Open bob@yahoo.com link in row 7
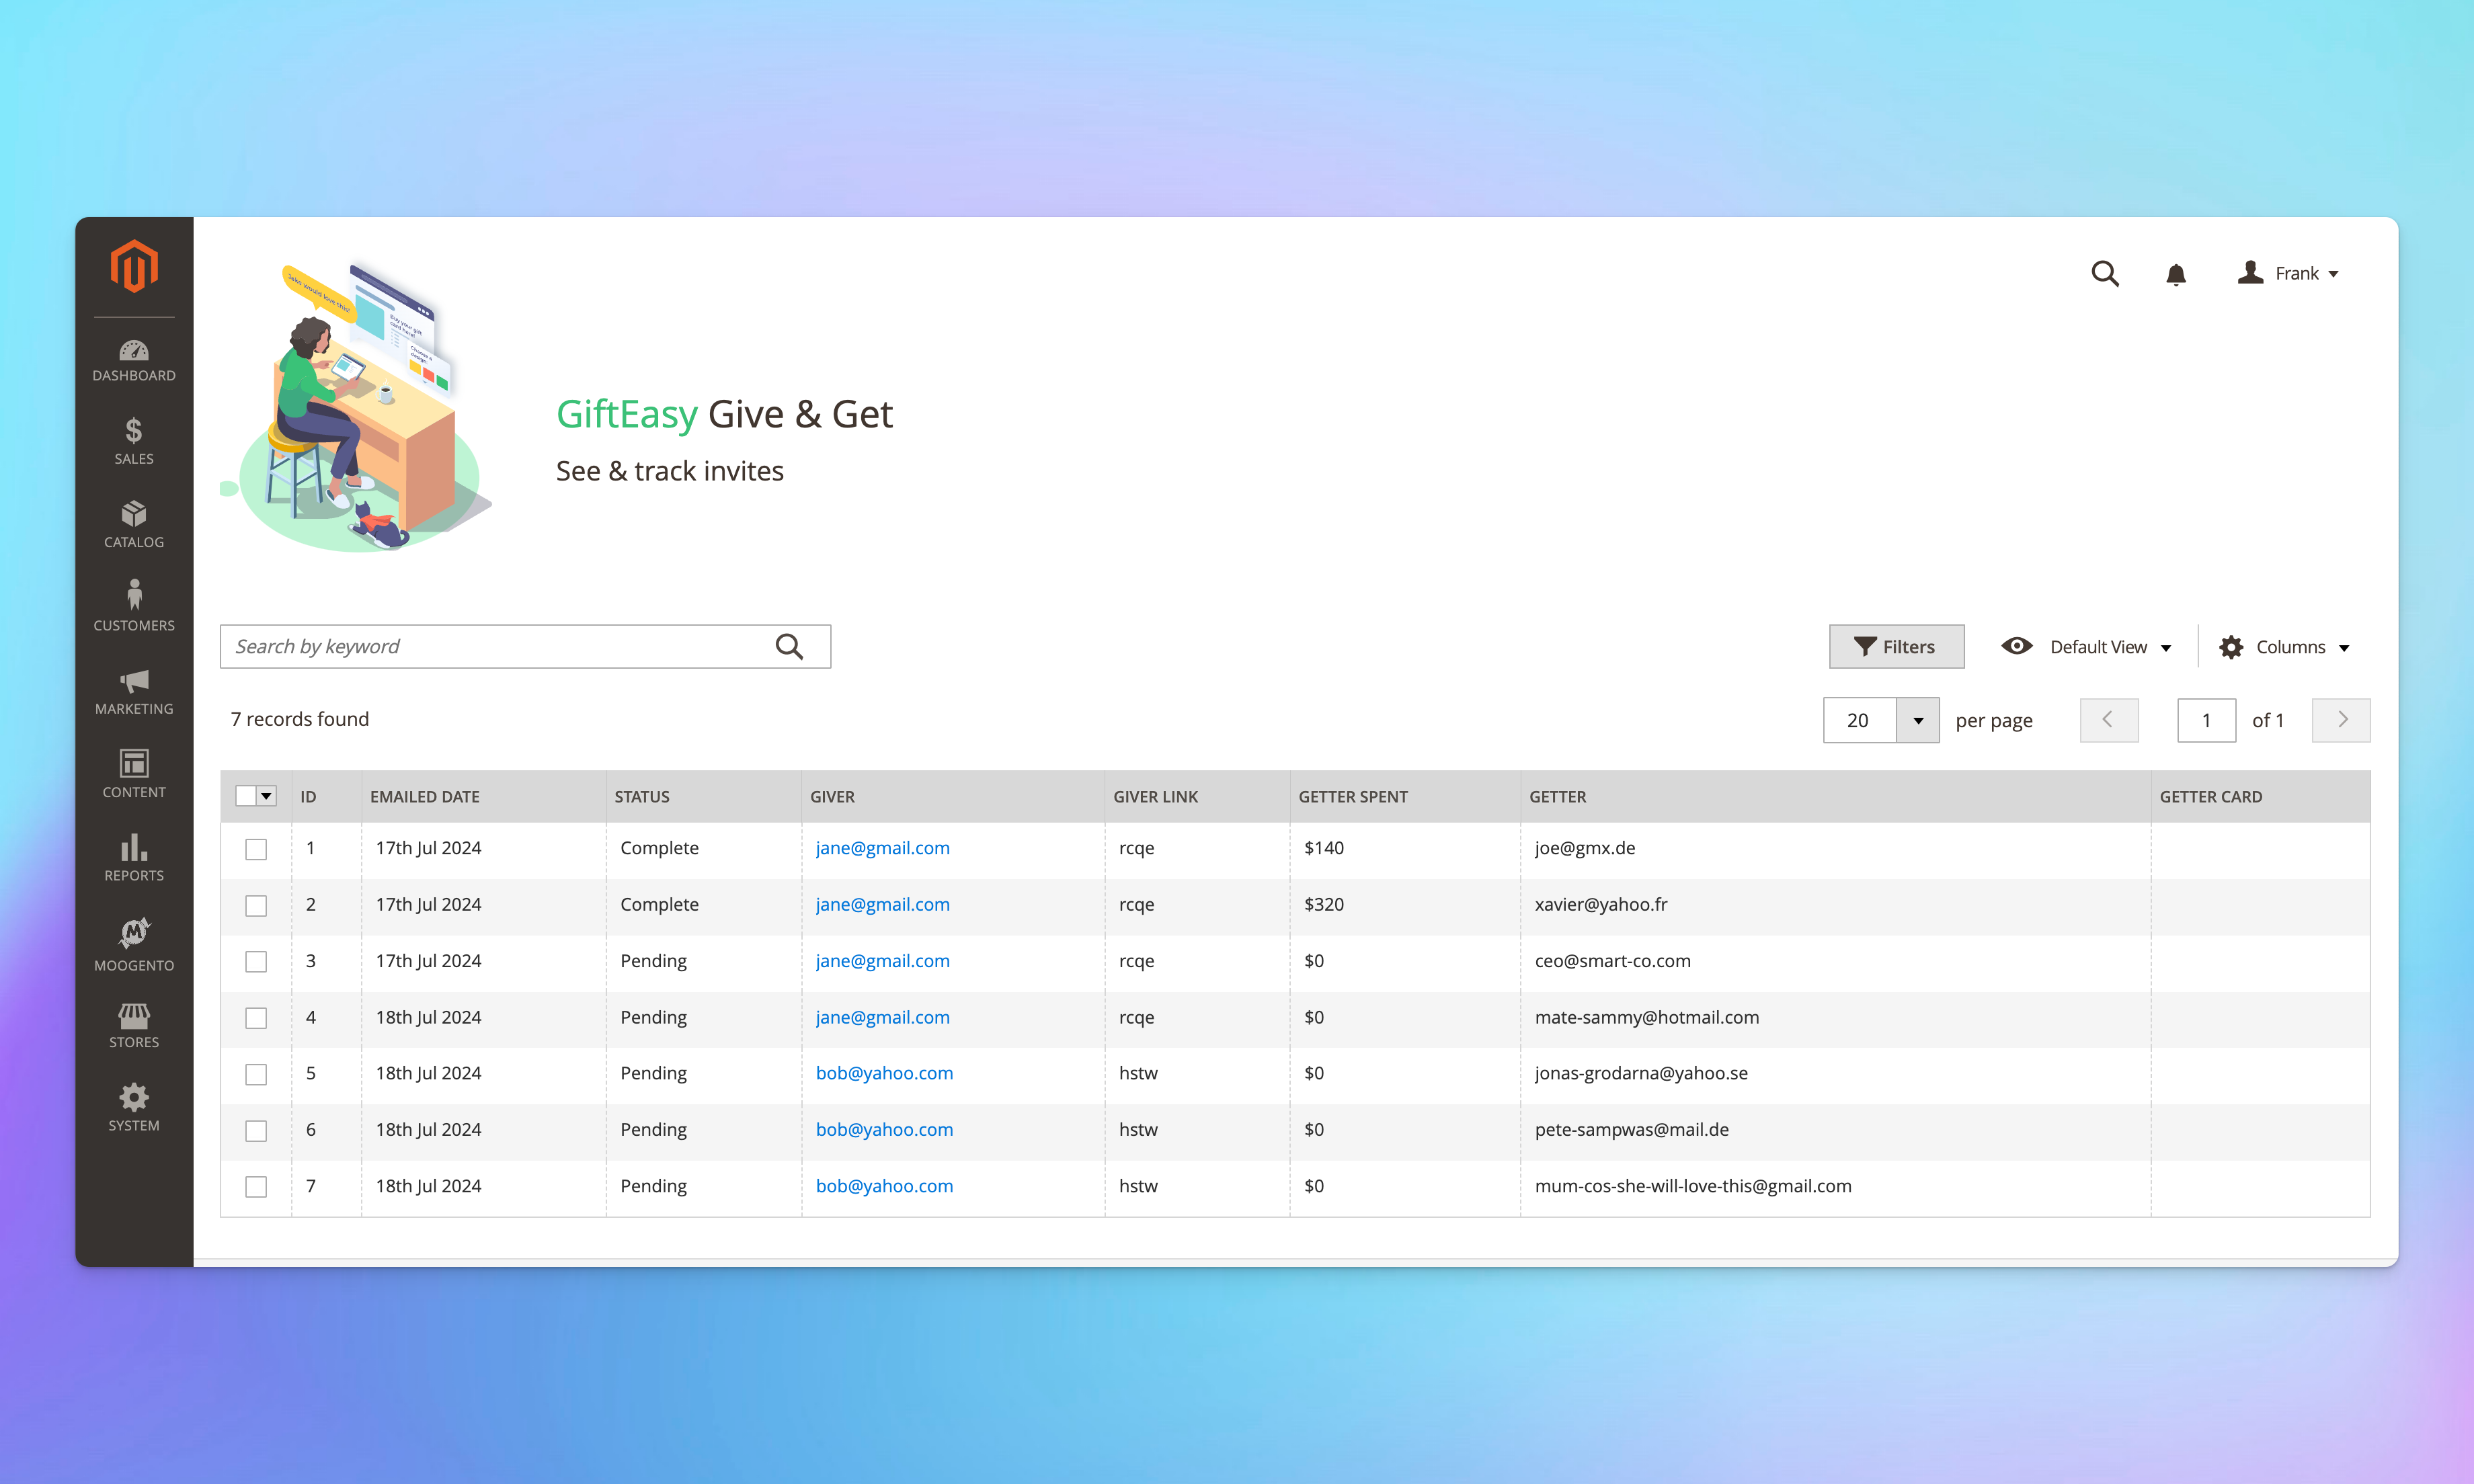2474x1484 pixels. click(x=885, y=1186)
